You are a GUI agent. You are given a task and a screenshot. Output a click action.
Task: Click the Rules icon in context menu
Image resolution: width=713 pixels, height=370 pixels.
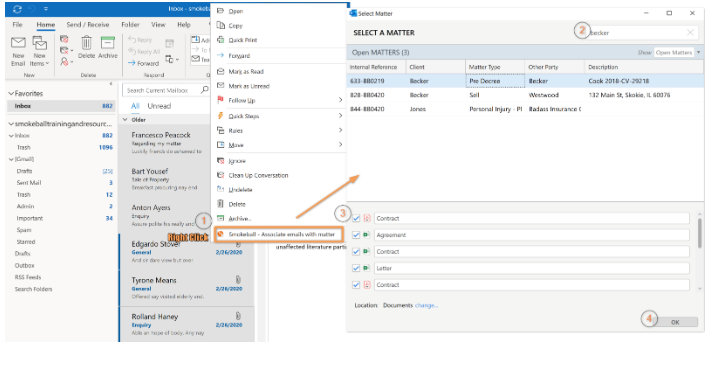[x=221, y=130]
